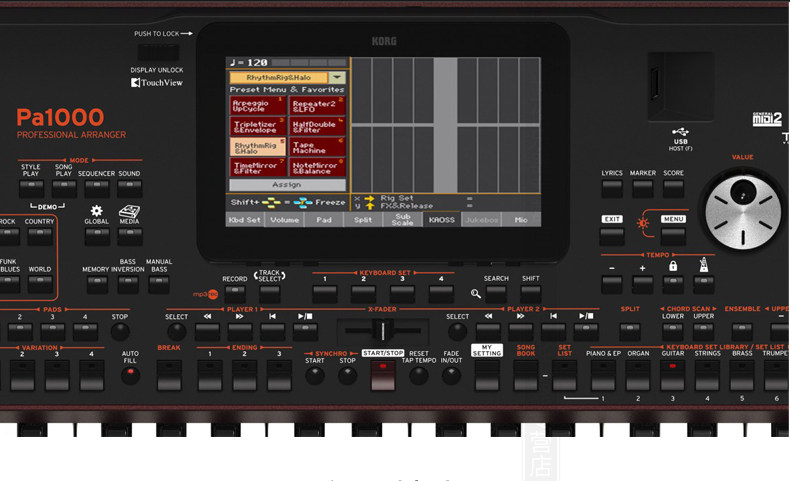This screenshot has width=790, height=481.
Task: Click the Pads Stop button
Action: click(119, 332)
